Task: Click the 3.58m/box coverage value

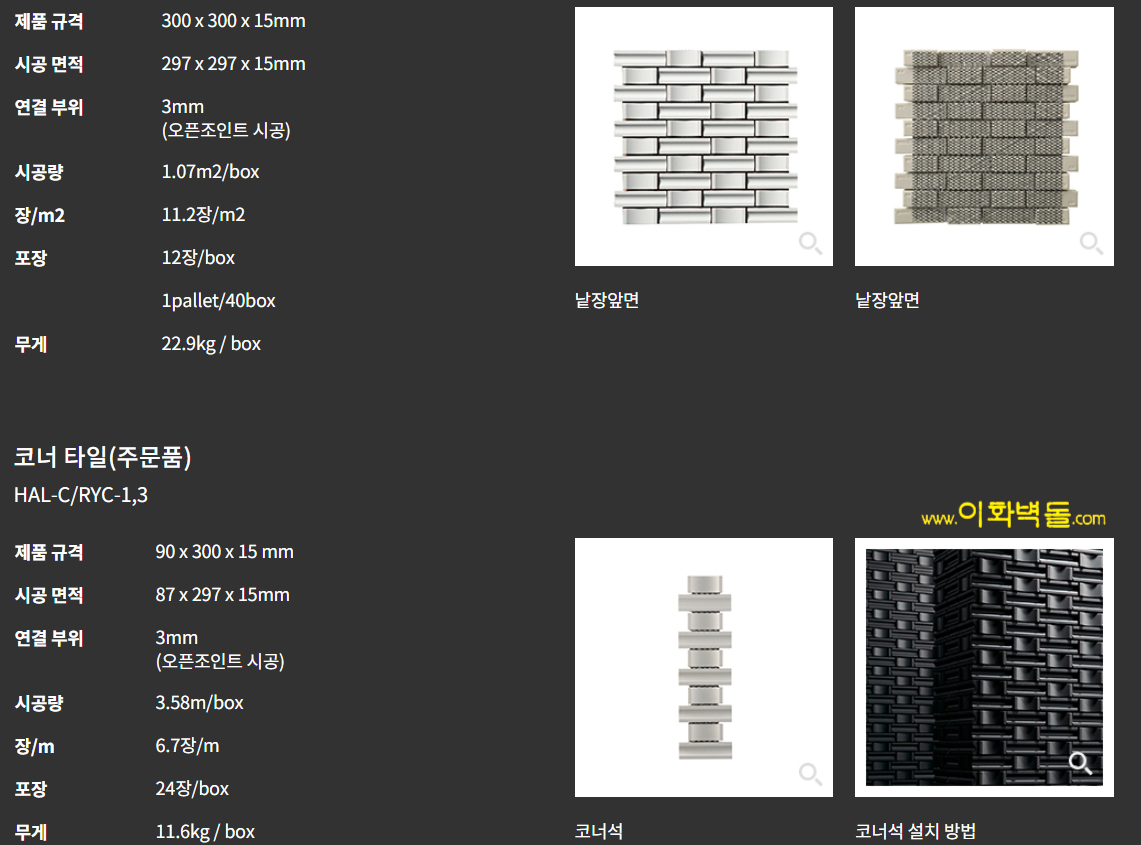Action: (x=199, y=703)
